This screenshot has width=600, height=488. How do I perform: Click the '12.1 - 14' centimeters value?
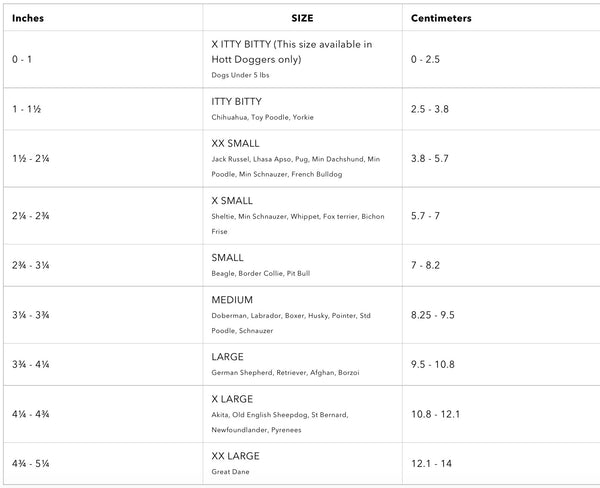[x=431, y=464]
